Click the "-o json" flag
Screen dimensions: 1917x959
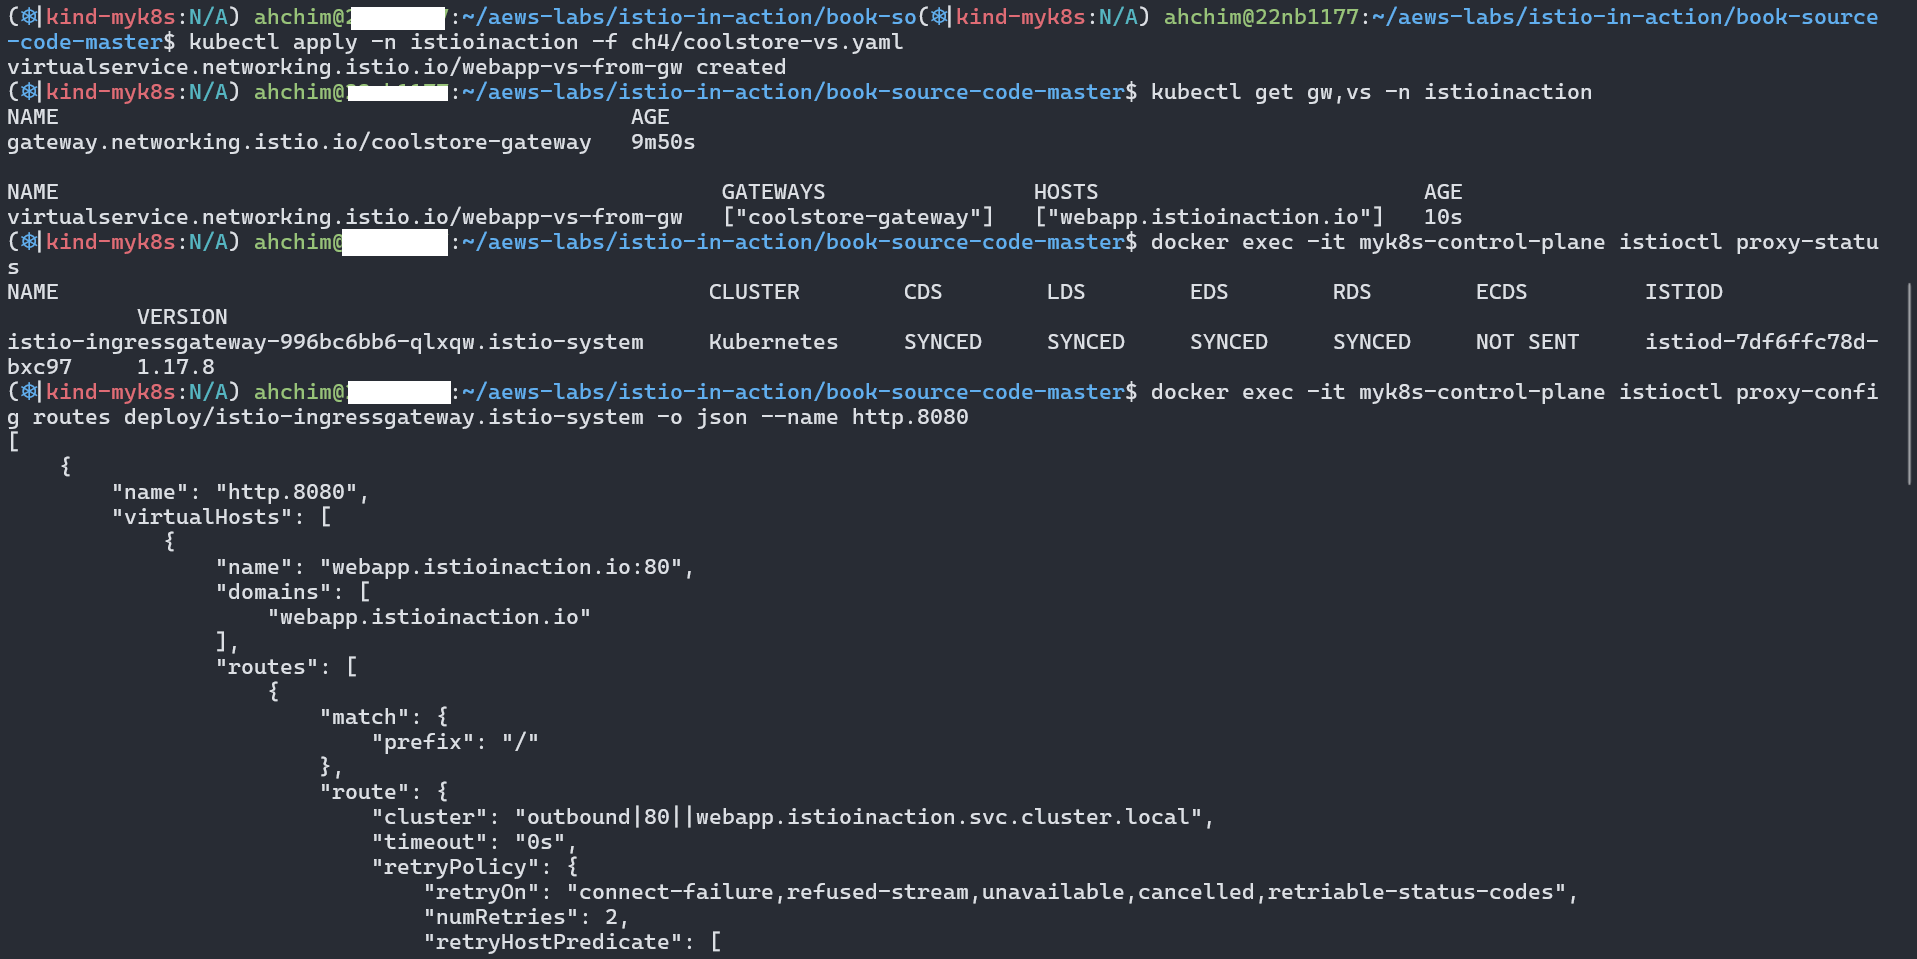pyautogui.click(x=702, y=417)
